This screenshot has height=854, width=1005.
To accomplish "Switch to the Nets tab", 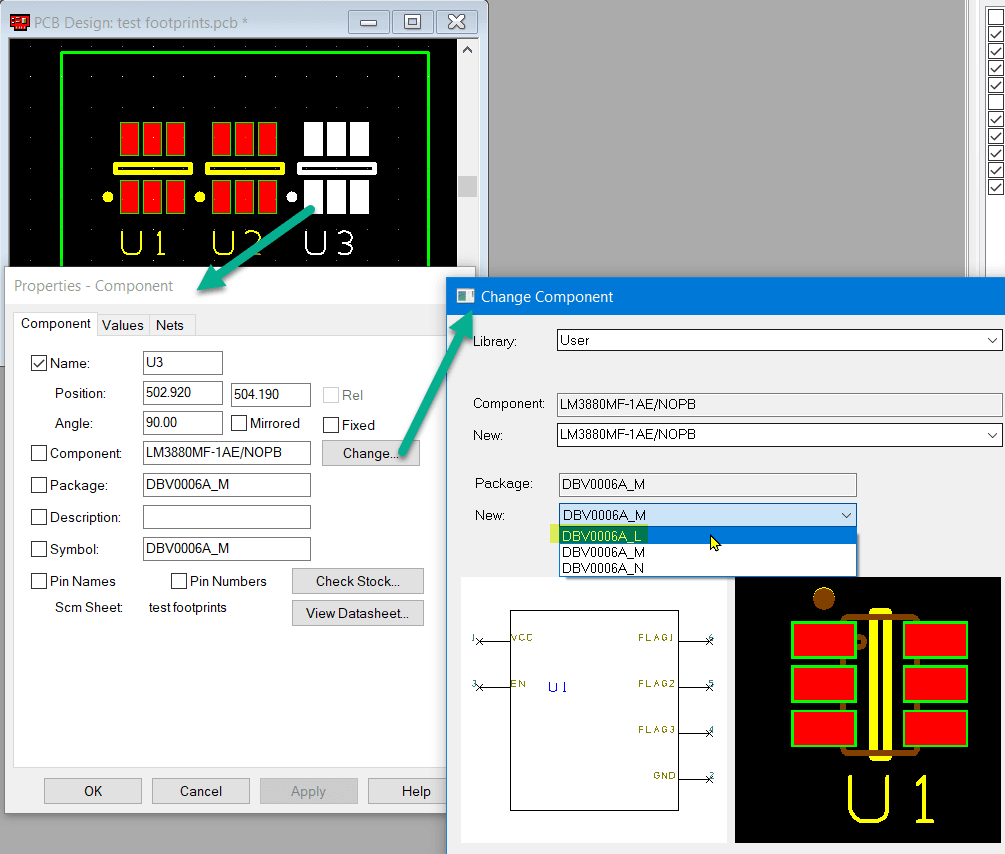I will click(170, 325).
